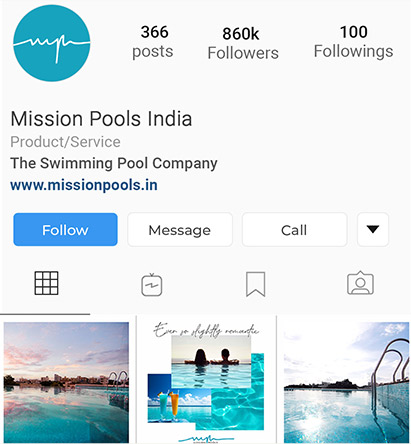The image size is (411, 444).
Task: Select the Mission Pools India profile name
Action: pyautogui.click(x=101, y=119)
